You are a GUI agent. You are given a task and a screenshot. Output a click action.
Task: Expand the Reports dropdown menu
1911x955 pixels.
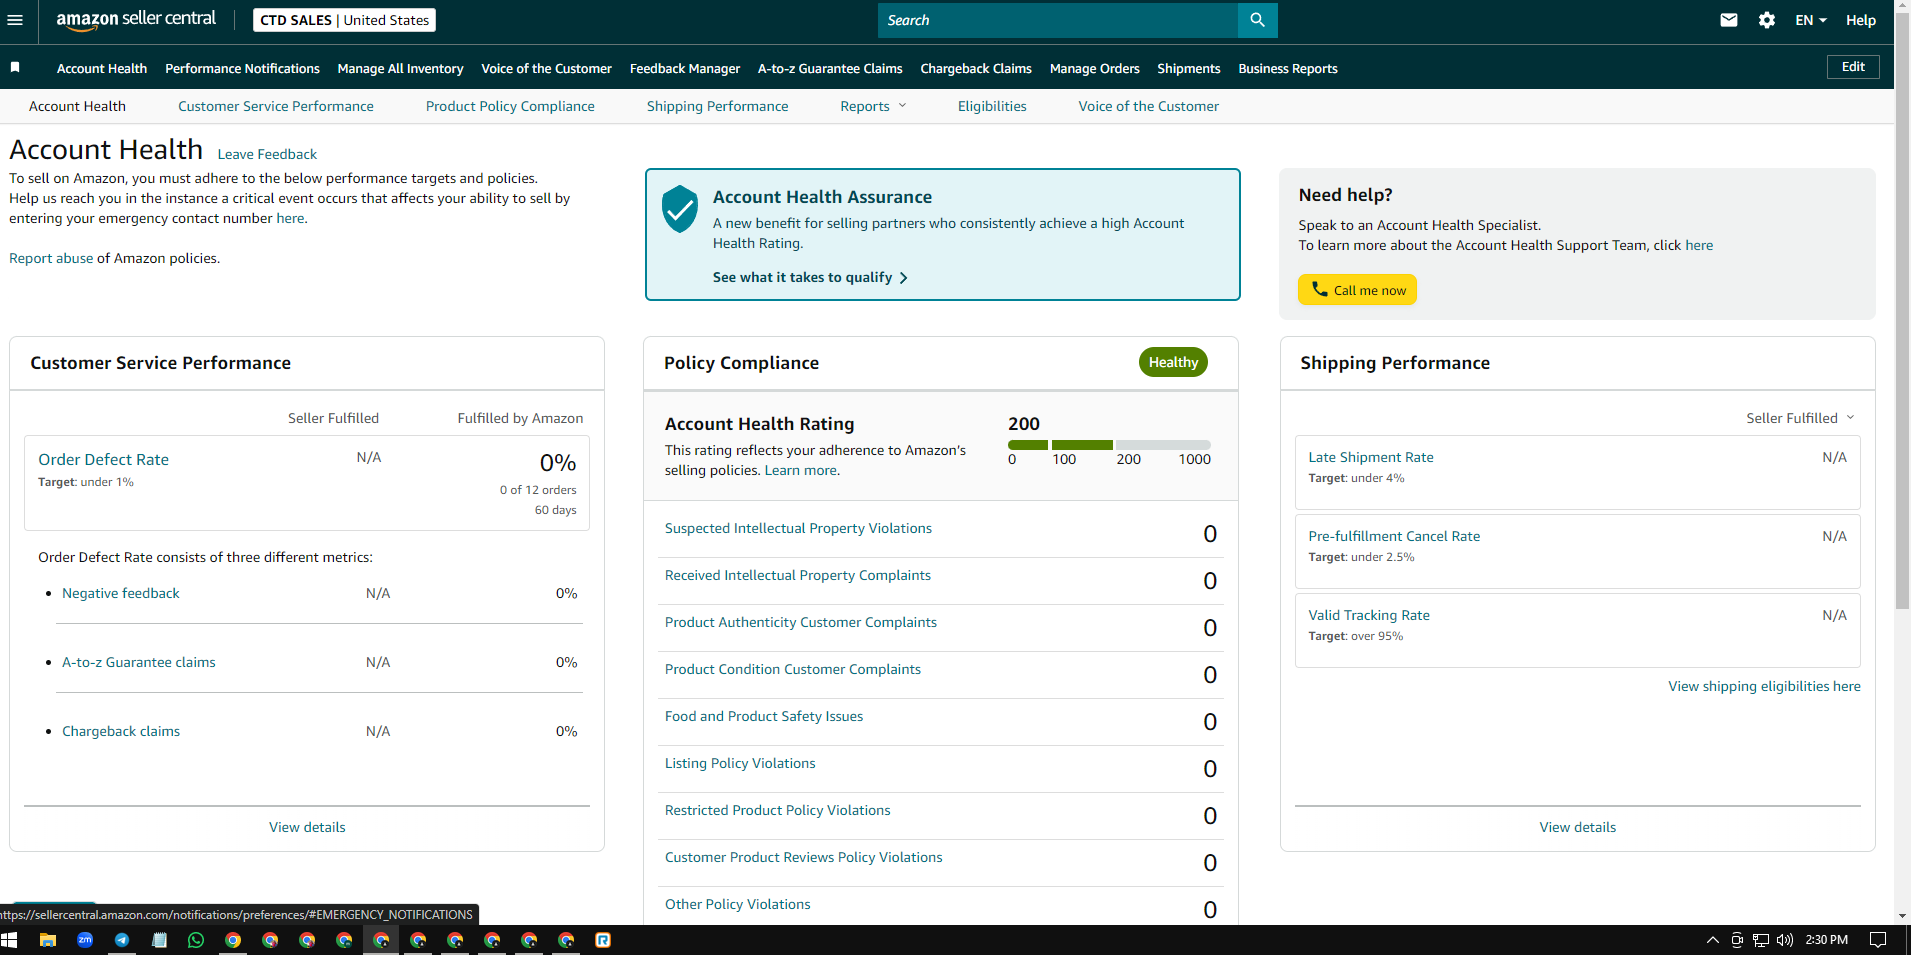click(x=873, y=106)
